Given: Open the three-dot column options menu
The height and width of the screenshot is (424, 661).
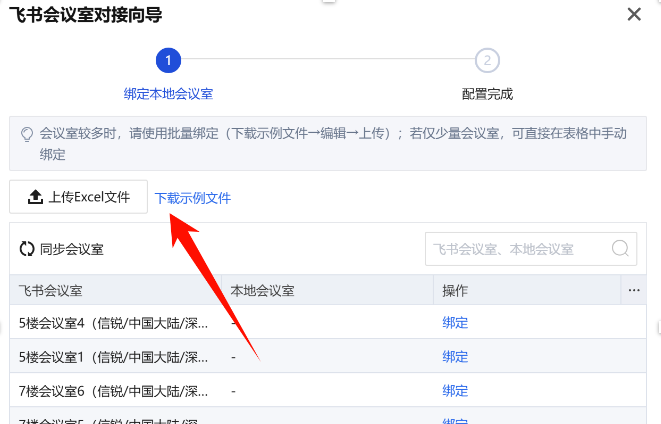Looking at the screenshot, I should (634, 291).
